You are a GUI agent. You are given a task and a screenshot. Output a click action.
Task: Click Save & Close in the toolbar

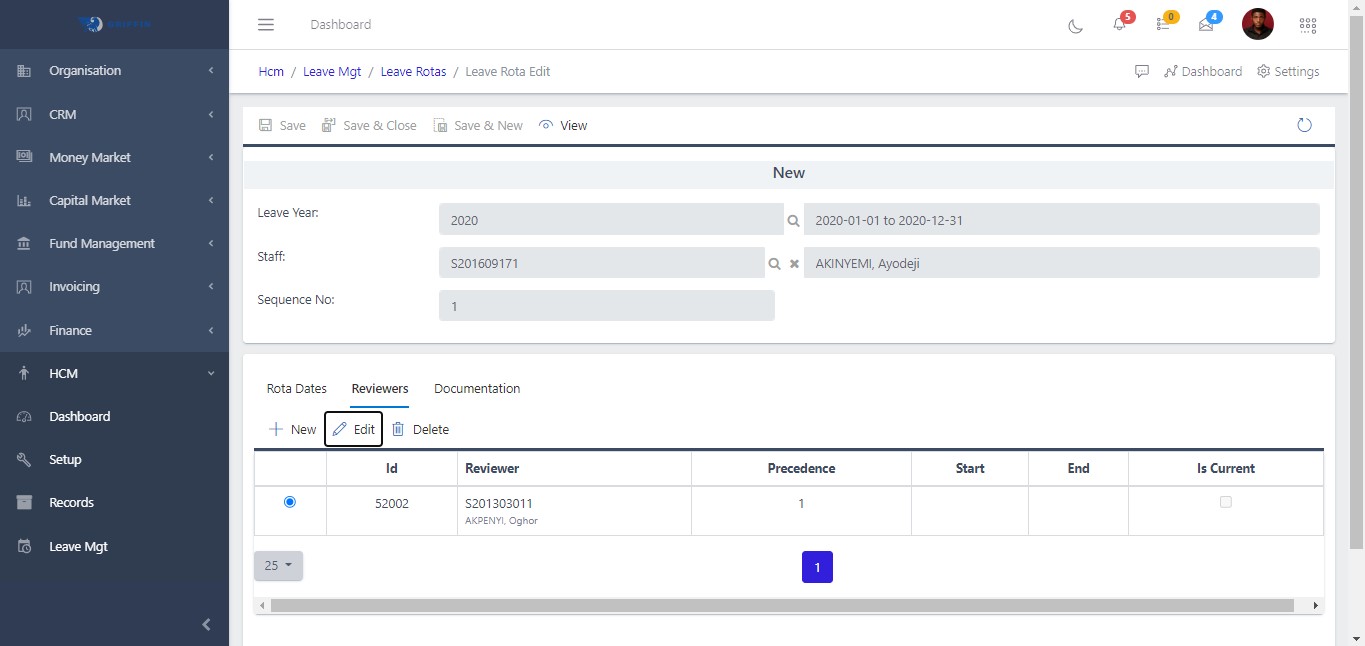(x=369, y=124)
